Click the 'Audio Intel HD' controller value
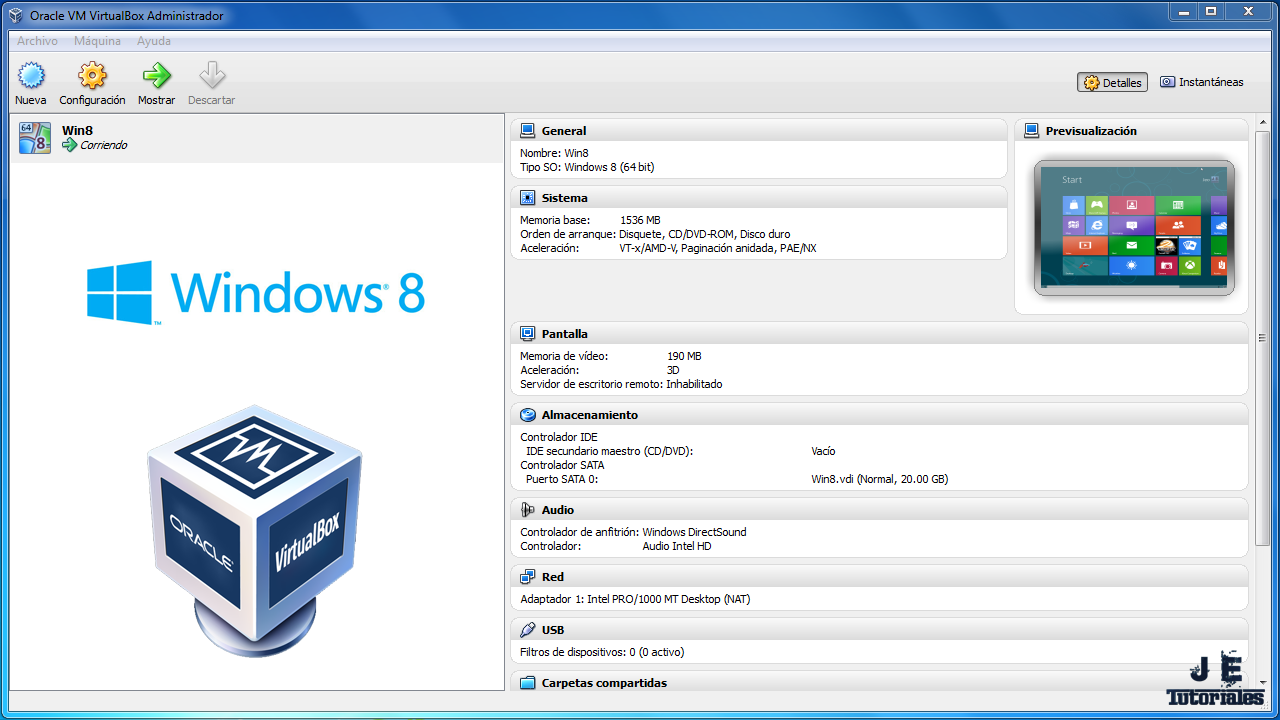 click(677, 546)
